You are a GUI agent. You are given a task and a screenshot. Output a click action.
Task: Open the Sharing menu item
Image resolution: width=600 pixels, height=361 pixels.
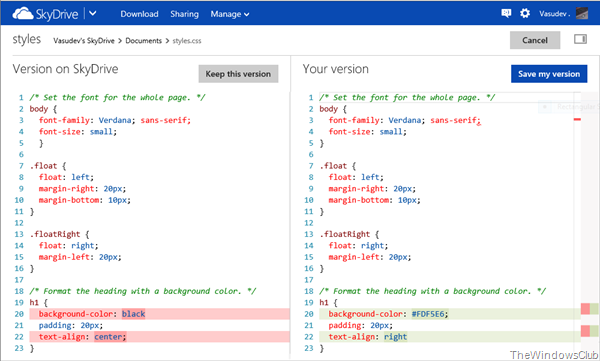point(184,14)
